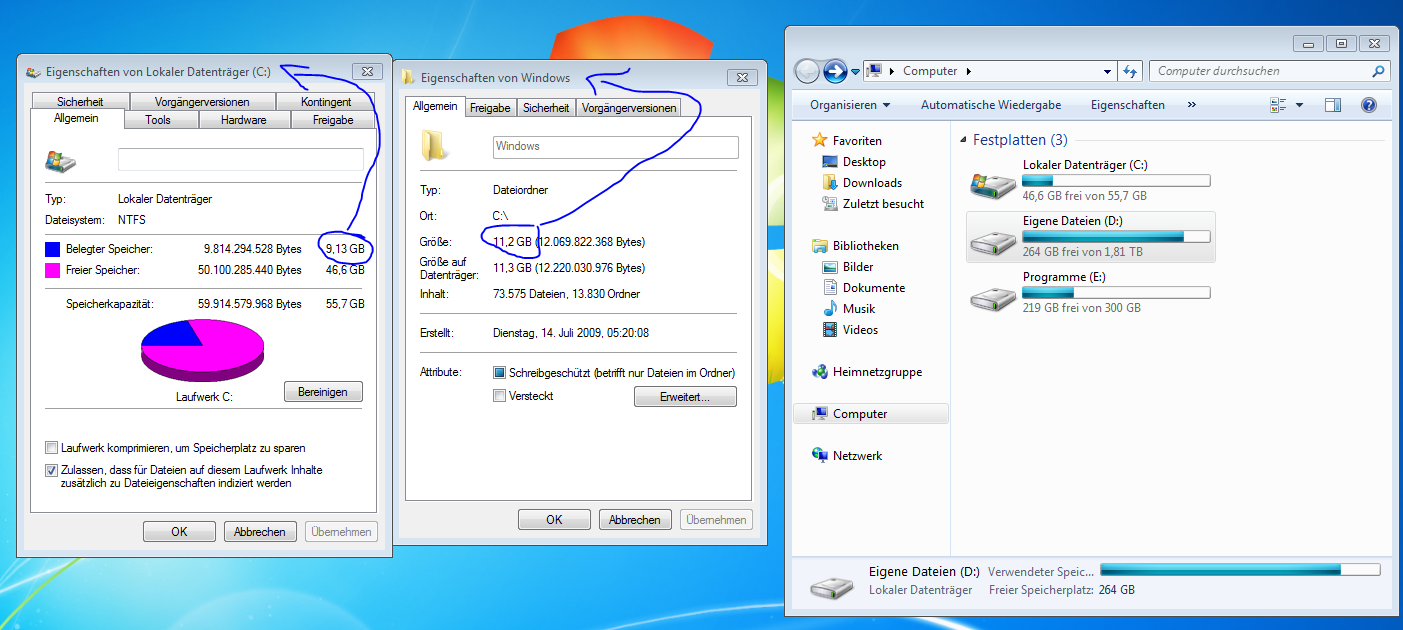The image size is (1403, 630).
Task: Switch to the Sicherheit tab in the C: properties
Action: pos(80,101)
